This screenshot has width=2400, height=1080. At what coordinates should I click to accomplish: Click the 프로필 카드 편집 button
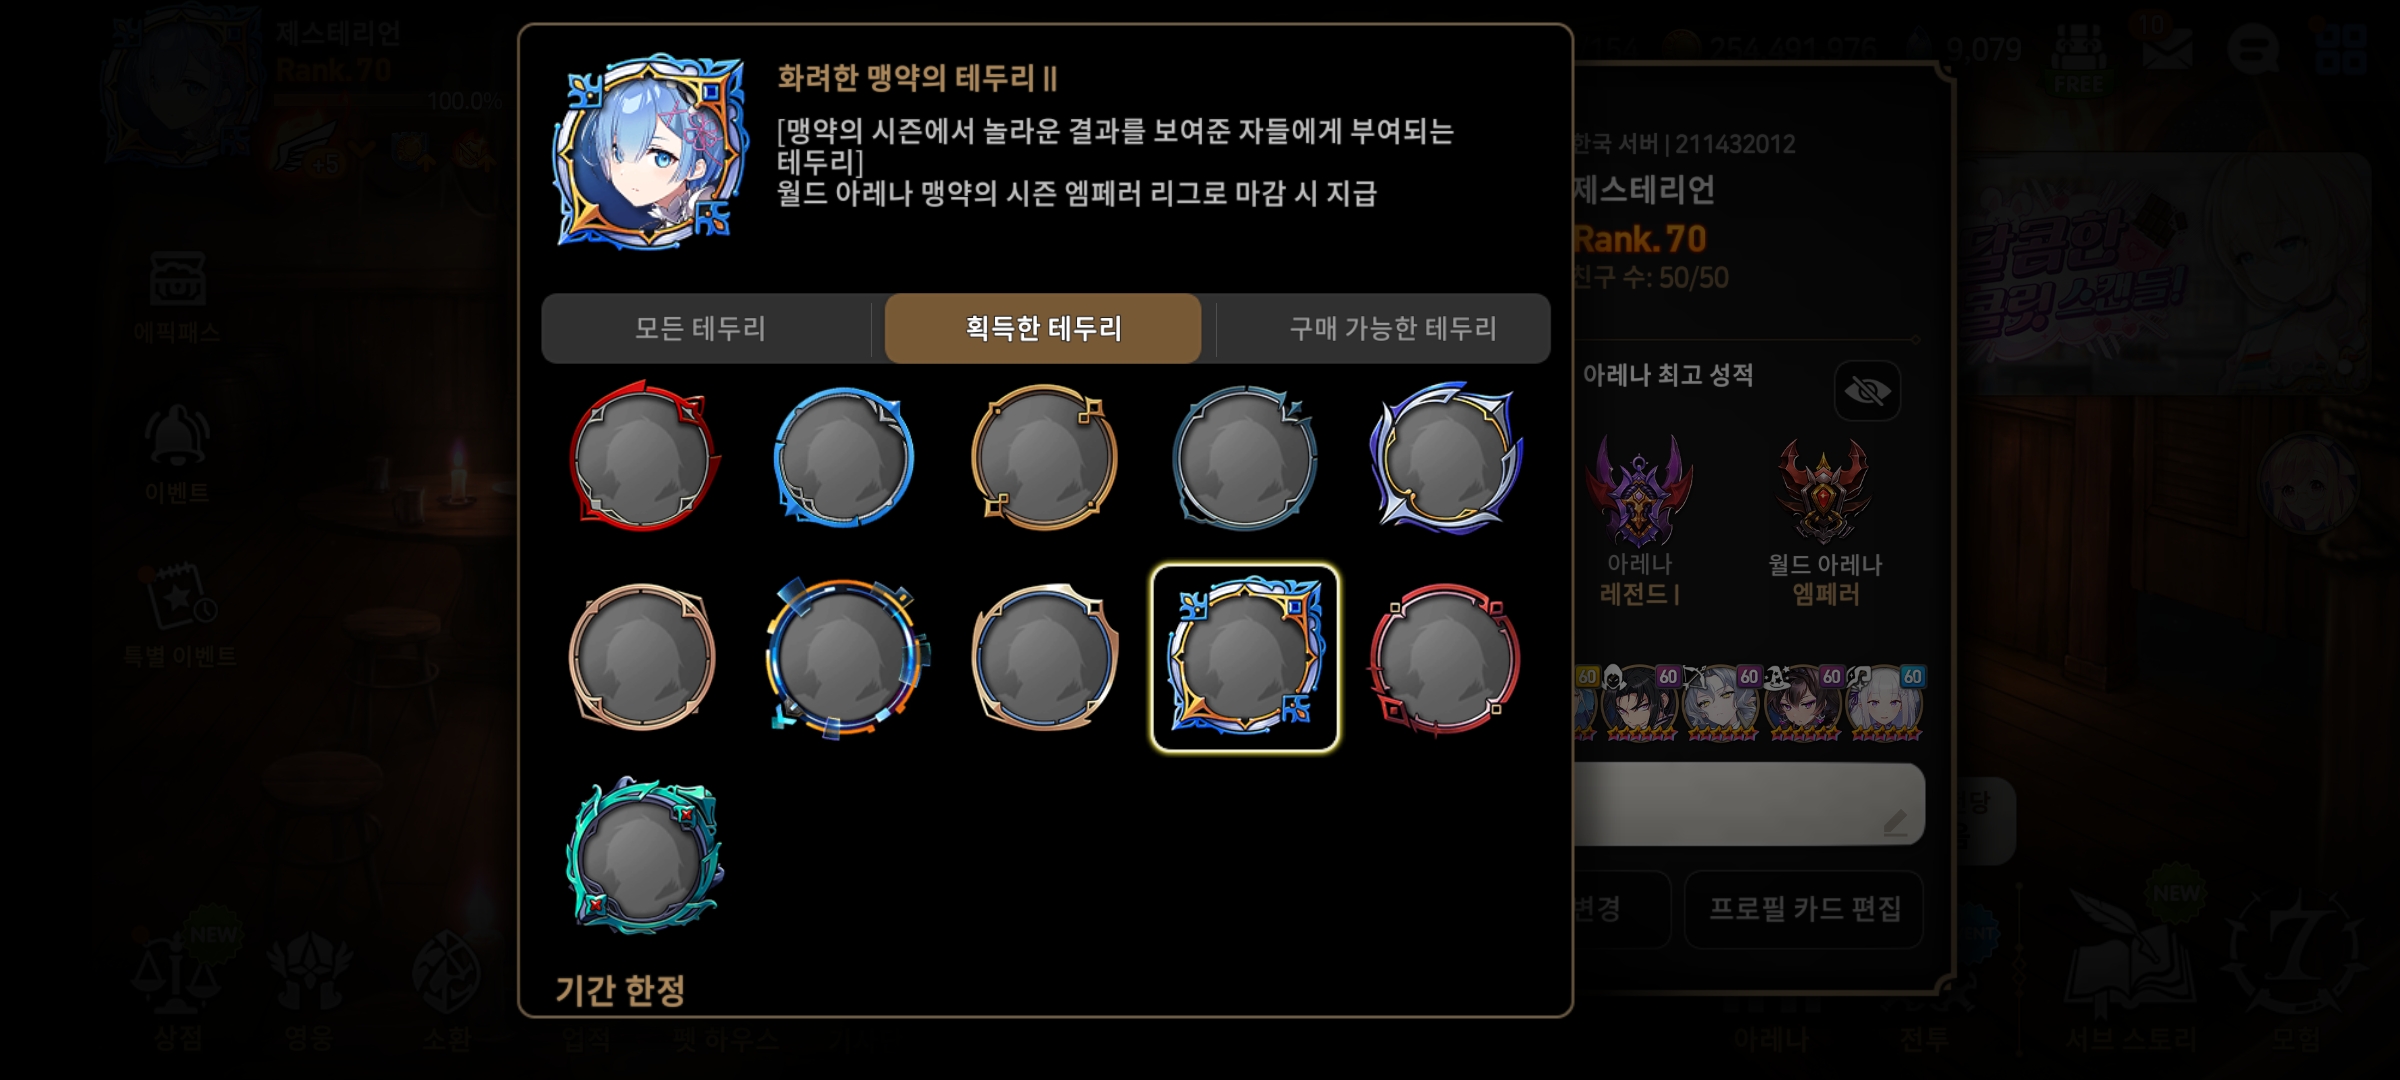1804,909
